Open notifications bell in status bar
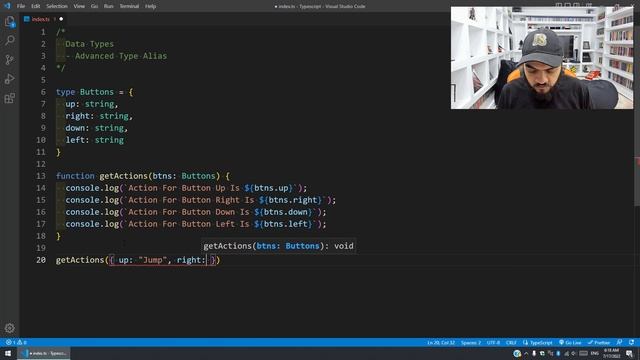640x360 pixels. point(631,342)
